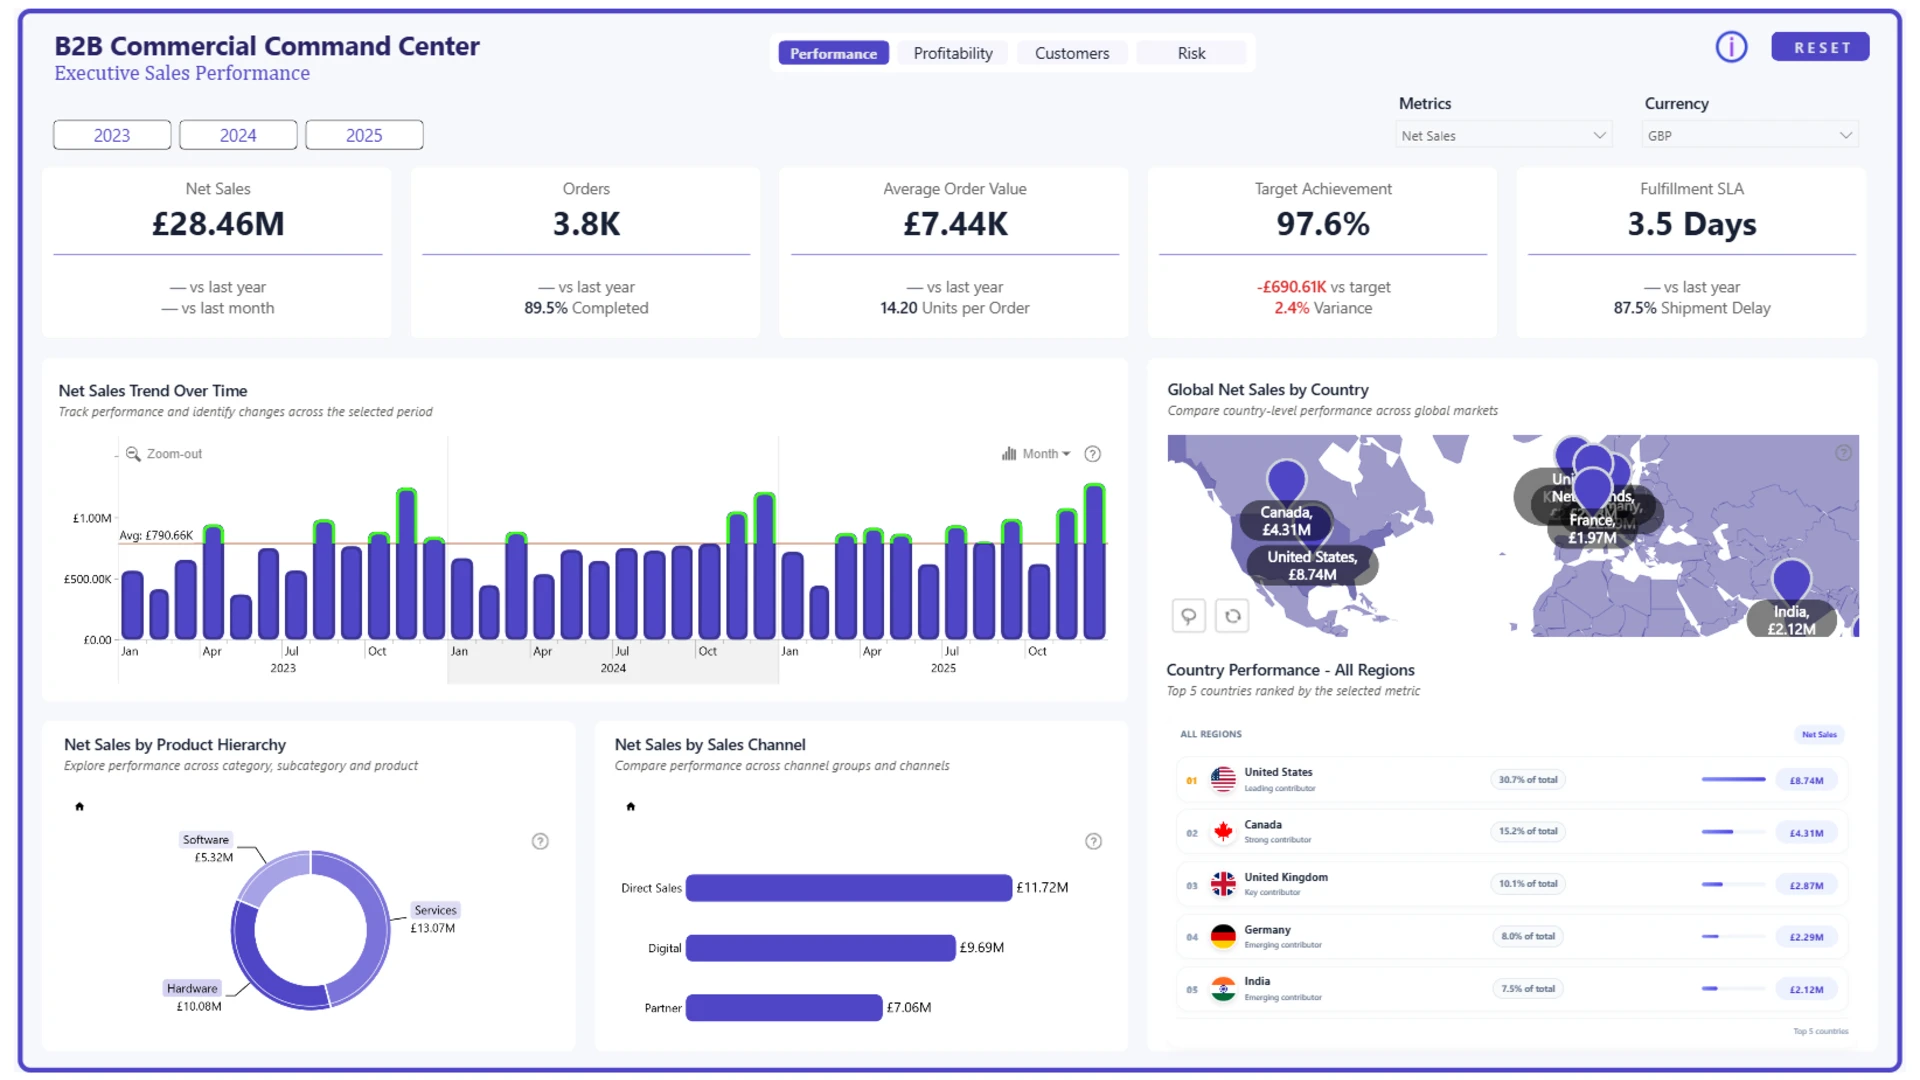Click the Fulfillment SLA 3.5 Days value
This screenshot has width=1920, height=1080.
tap(1692, 224)
